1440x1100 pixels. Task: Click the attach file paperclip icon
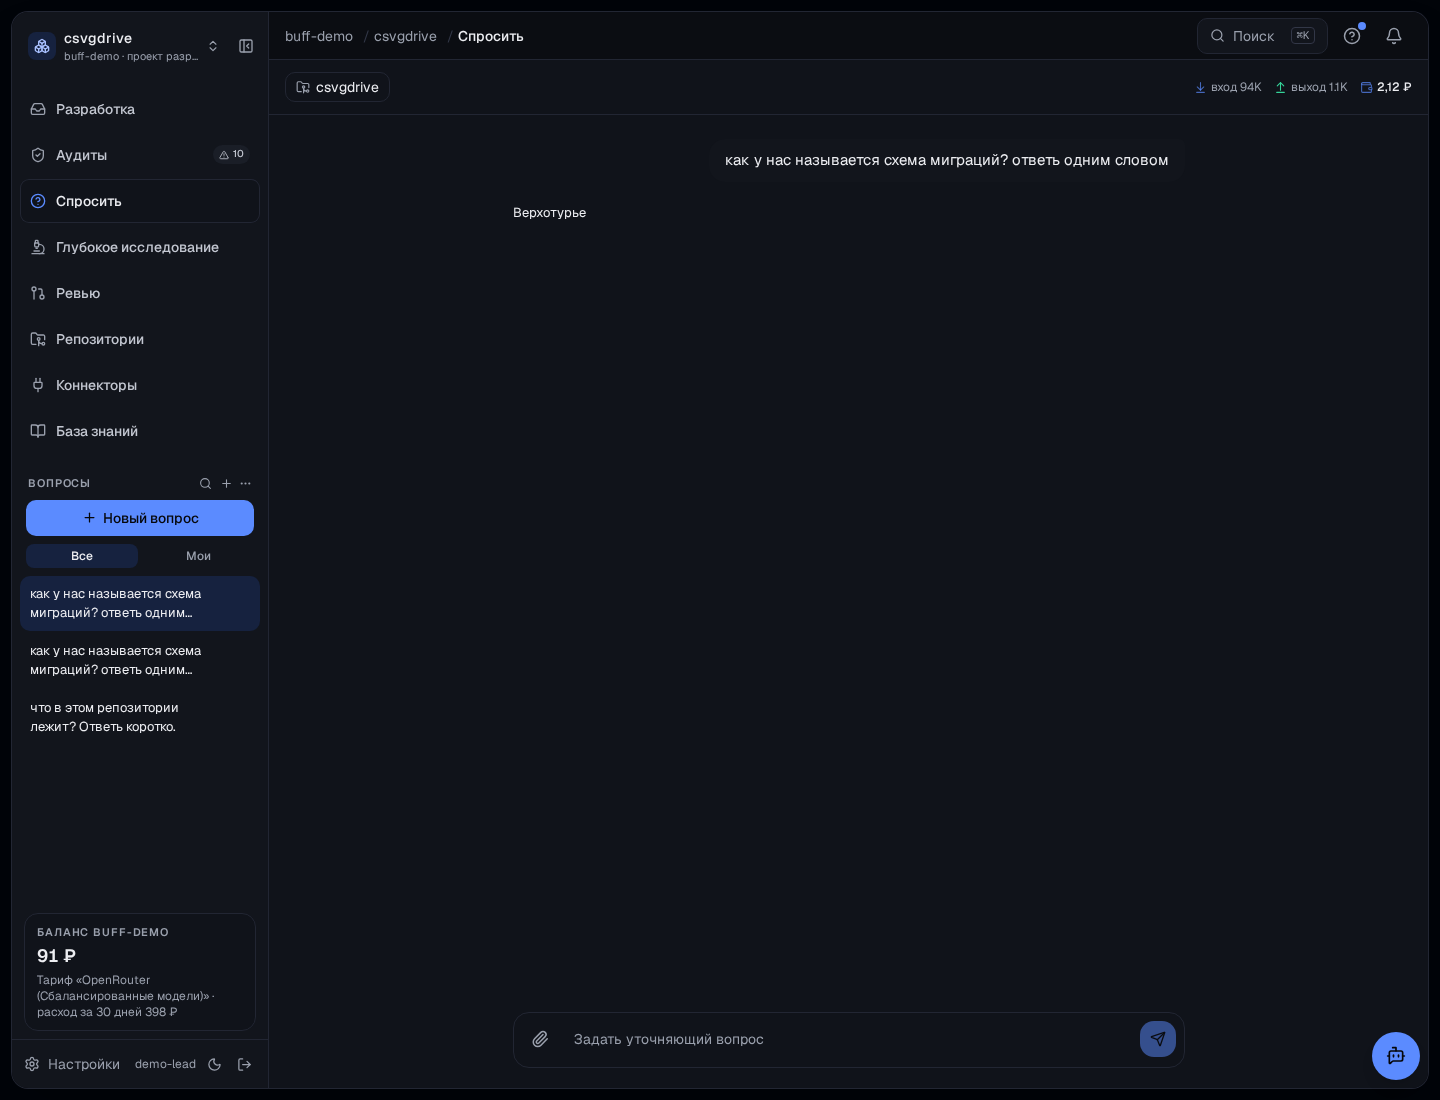coord(540,1039)
